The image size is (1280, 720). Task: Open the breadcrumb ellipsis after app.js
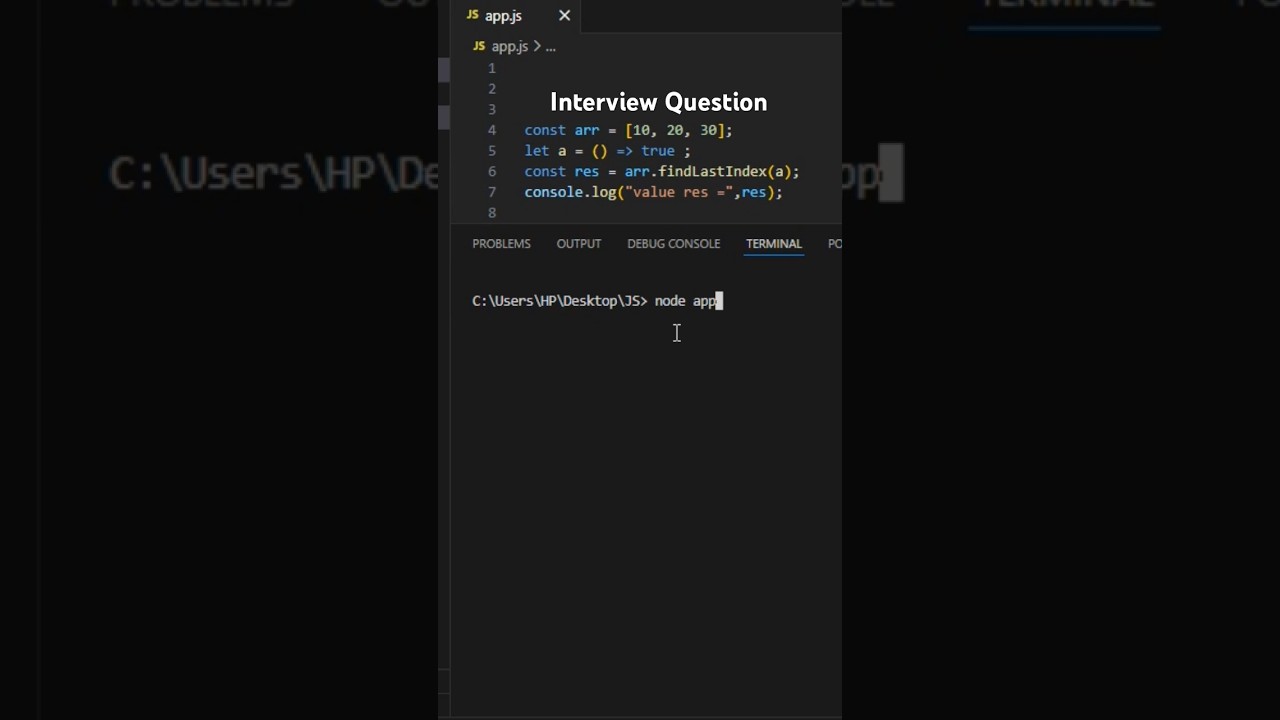[x=550, y=46]
